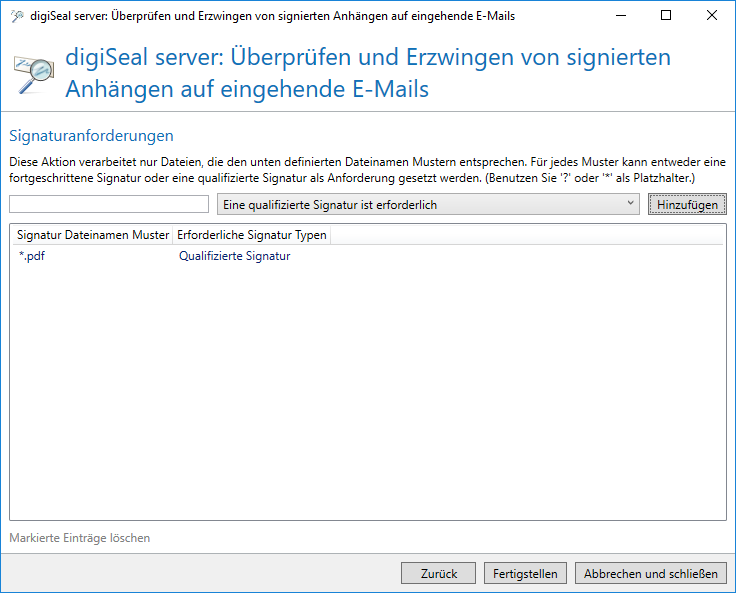Maximize the digiSeal server window
Screen dimensions: 736x593
(666, 15)
